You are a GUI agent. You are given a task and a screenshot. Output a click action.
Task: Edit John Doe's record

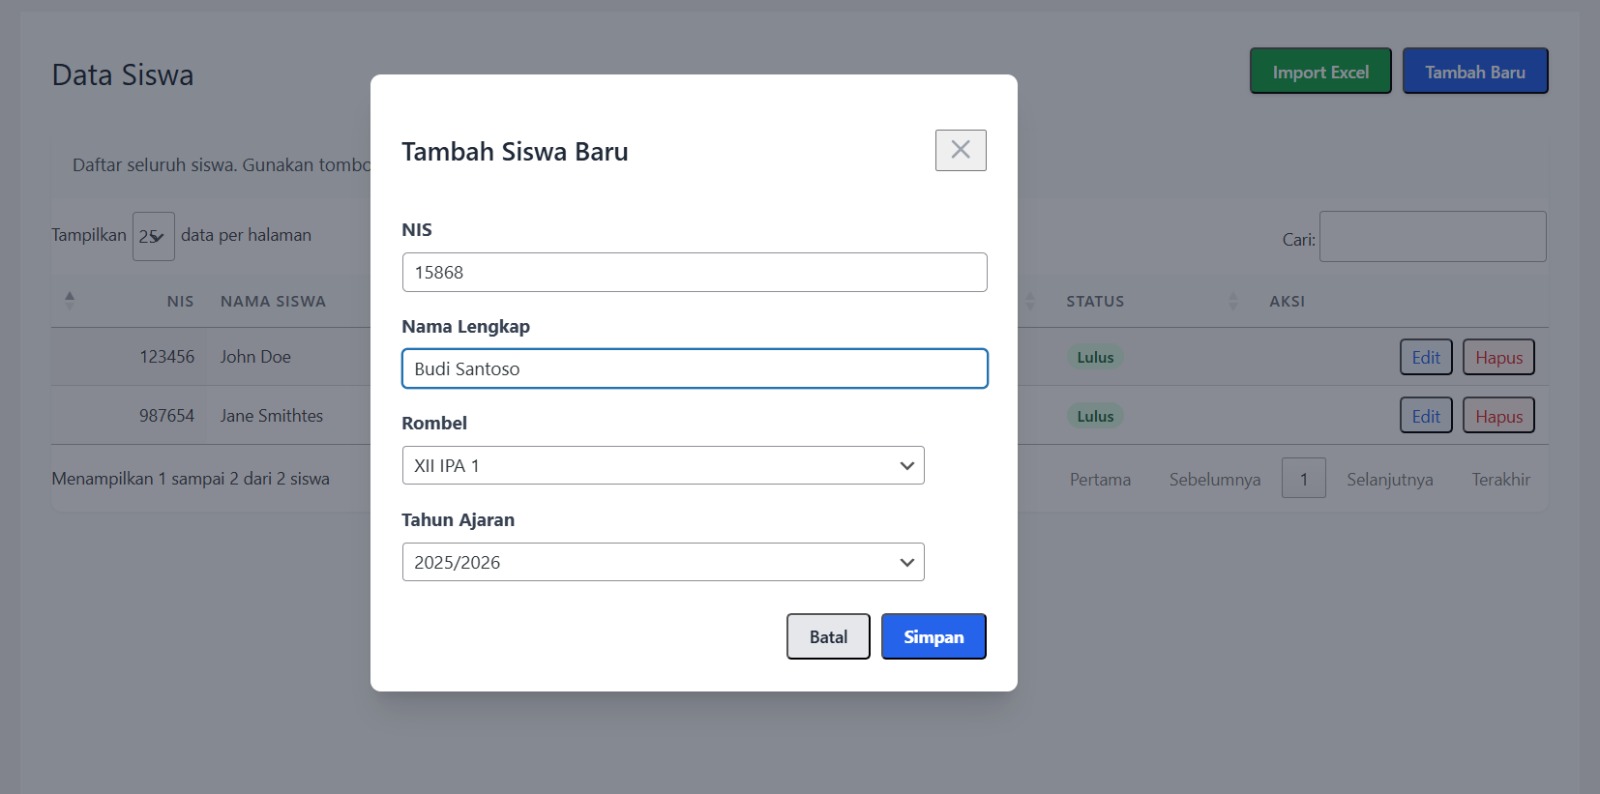coord(1425,358)
